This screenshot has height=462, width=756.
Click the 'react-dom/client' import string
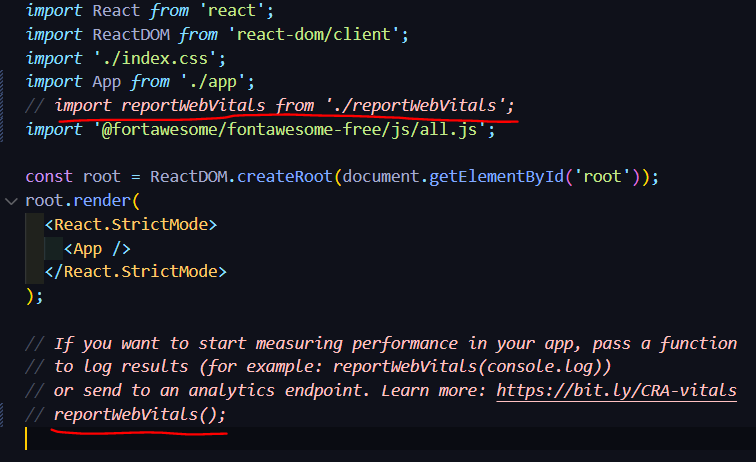(x=313, y=34)
